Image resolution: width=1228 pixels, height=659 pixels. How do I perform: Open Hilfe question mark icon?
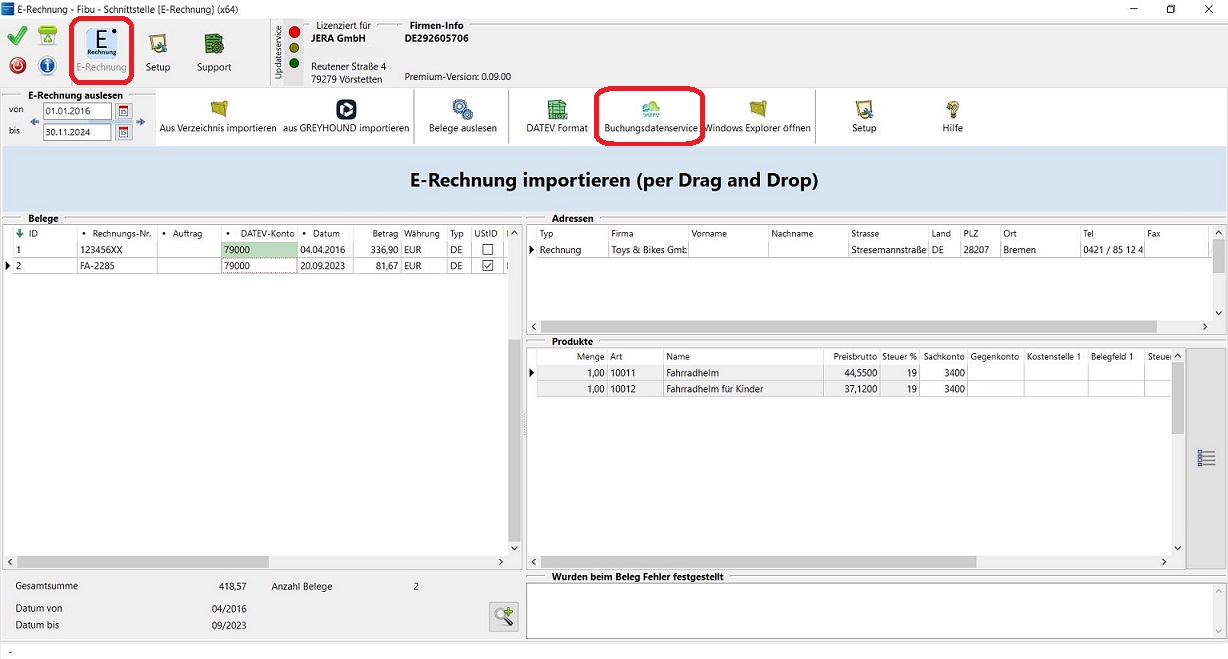(x=952, y=110)
